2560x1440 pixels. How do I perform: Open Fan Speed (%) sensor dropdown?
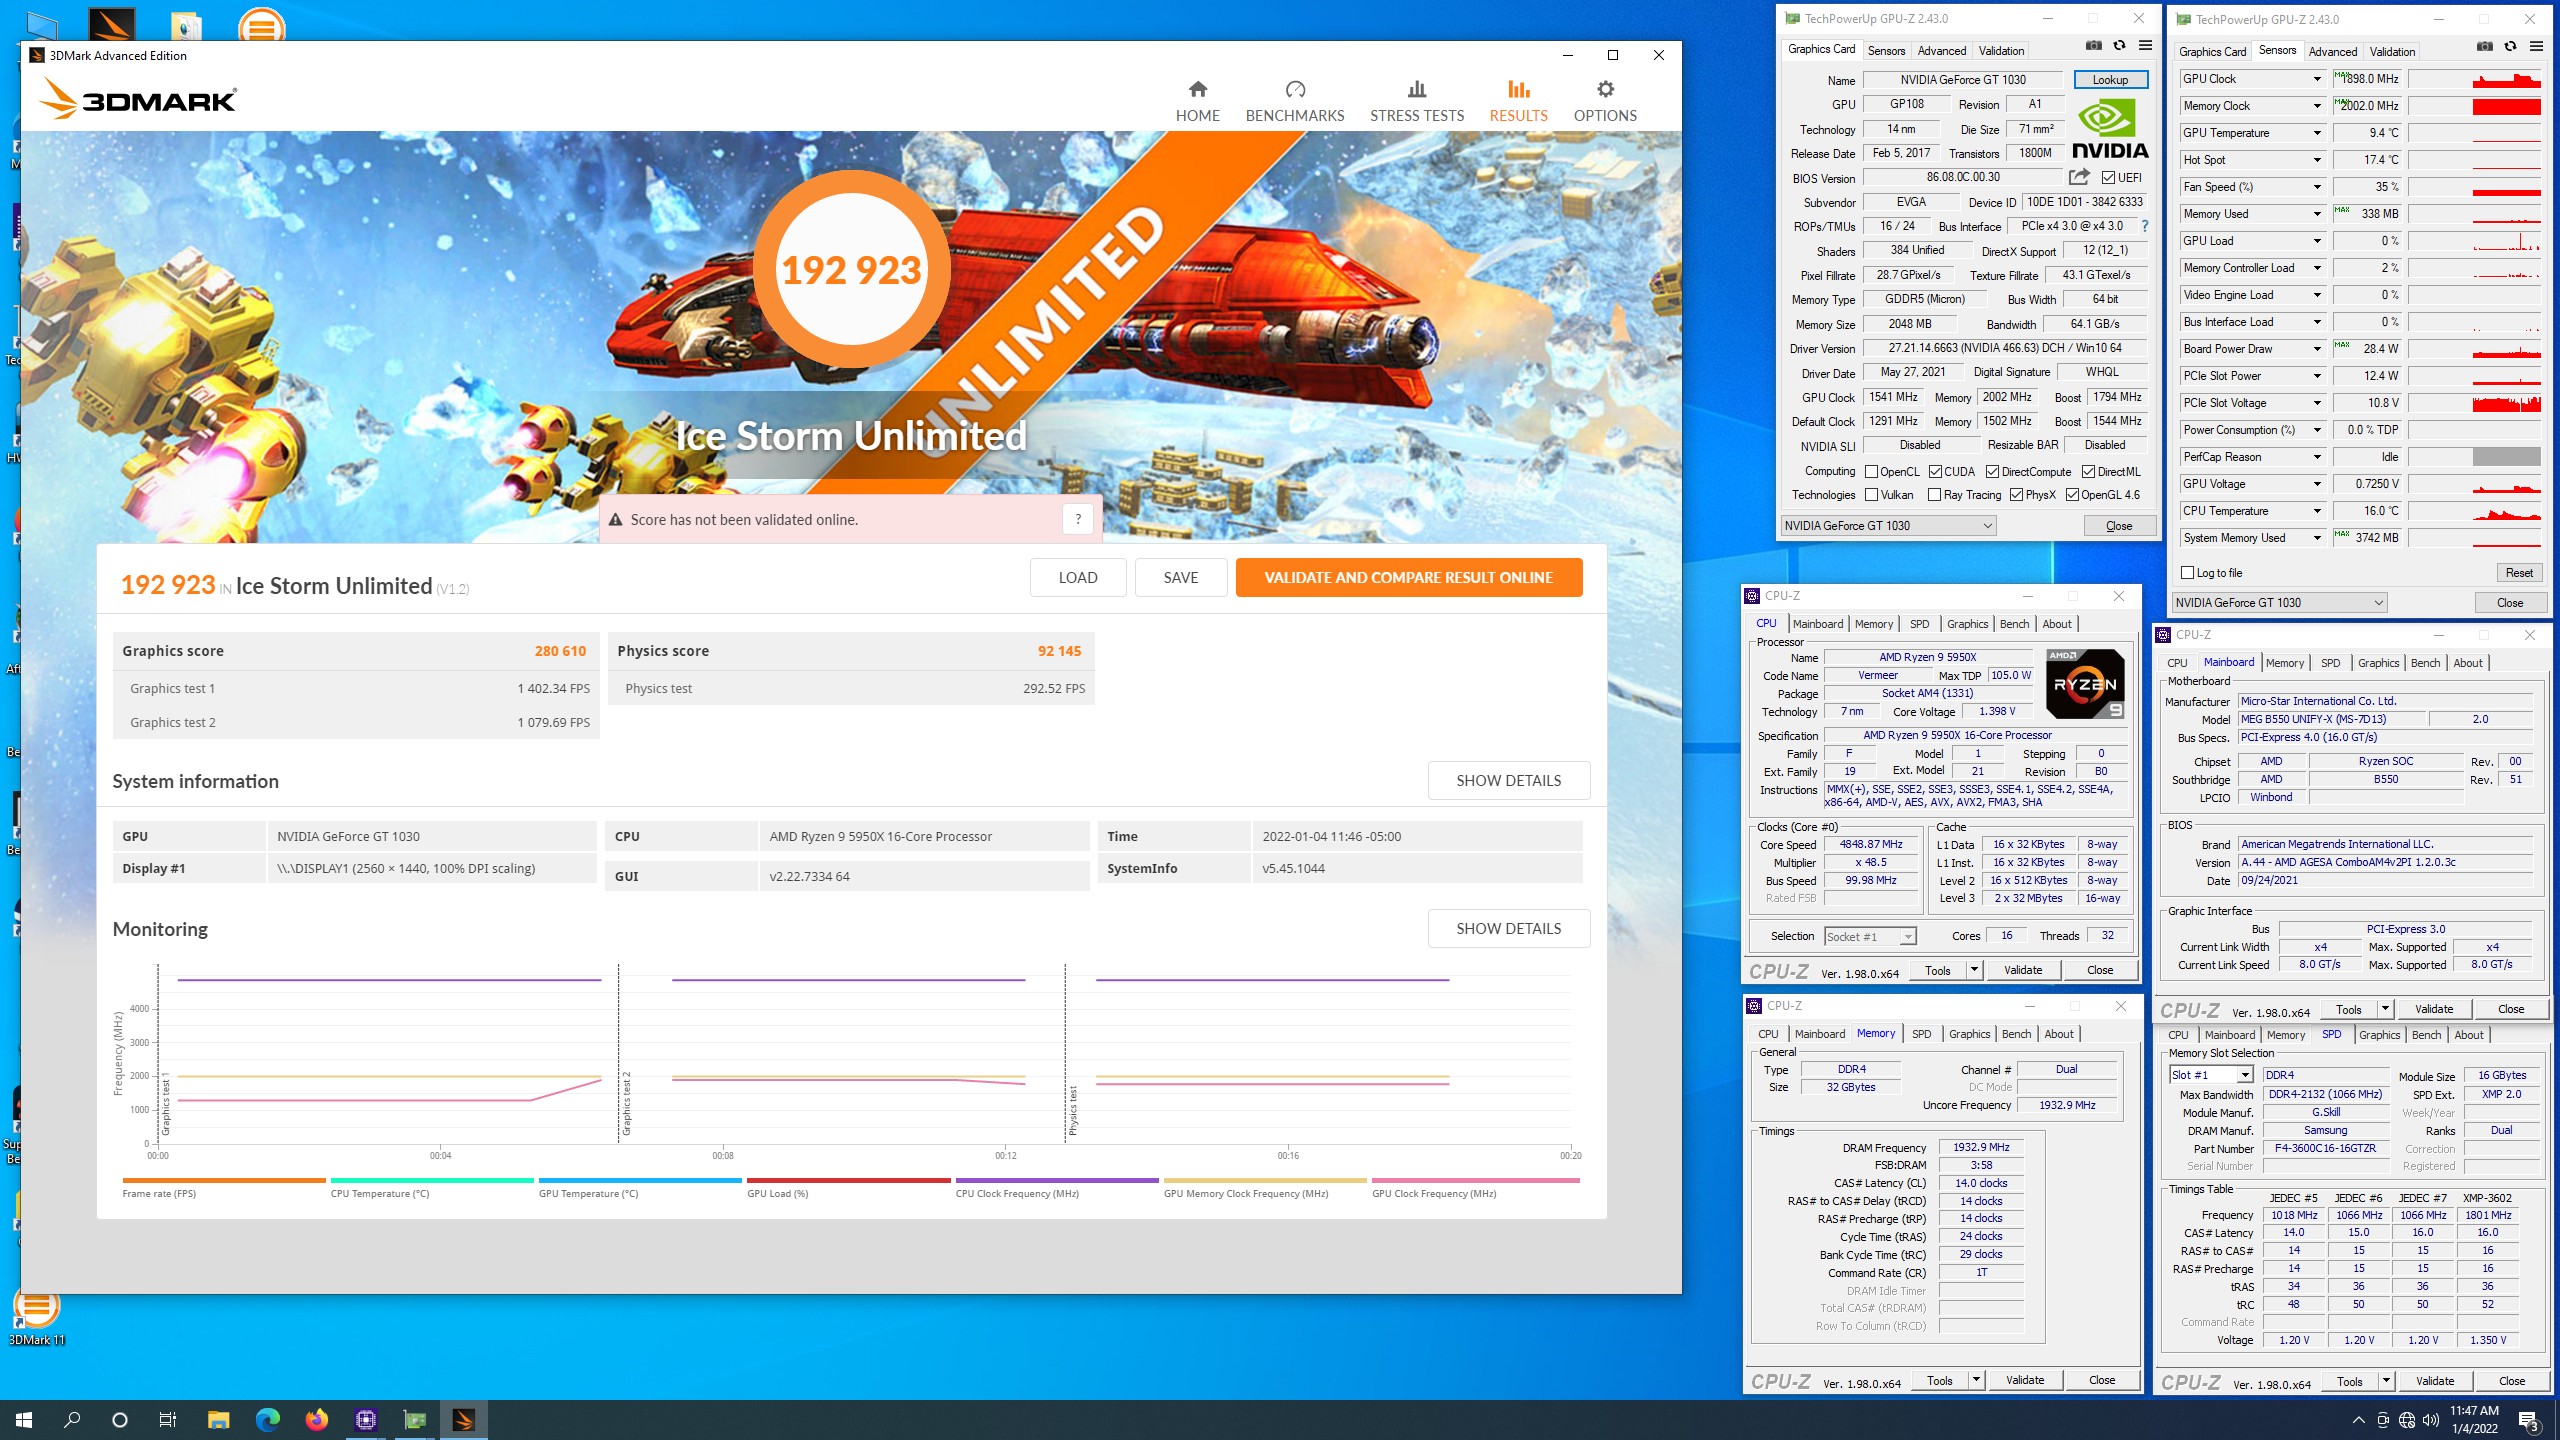click(x=2316, y=187)
